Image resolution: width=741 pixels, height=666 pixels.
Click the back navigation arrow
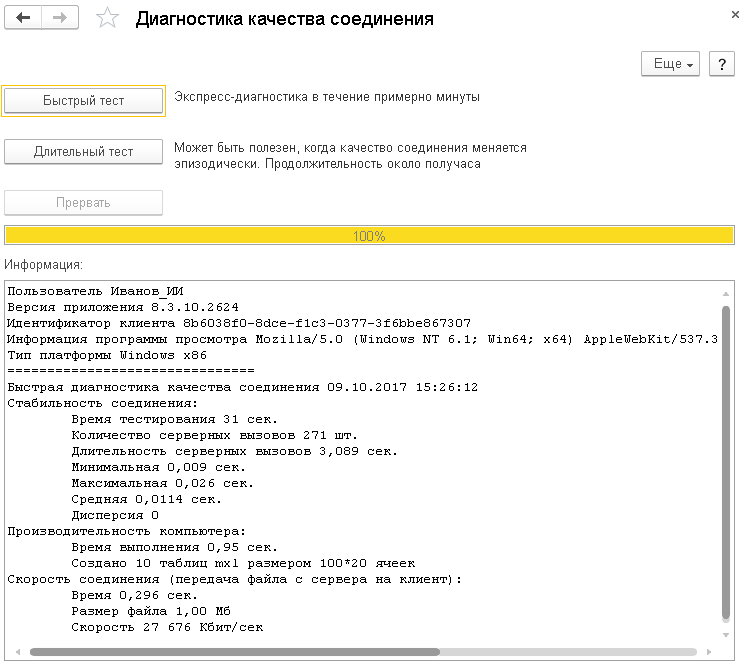click(23, 18)
